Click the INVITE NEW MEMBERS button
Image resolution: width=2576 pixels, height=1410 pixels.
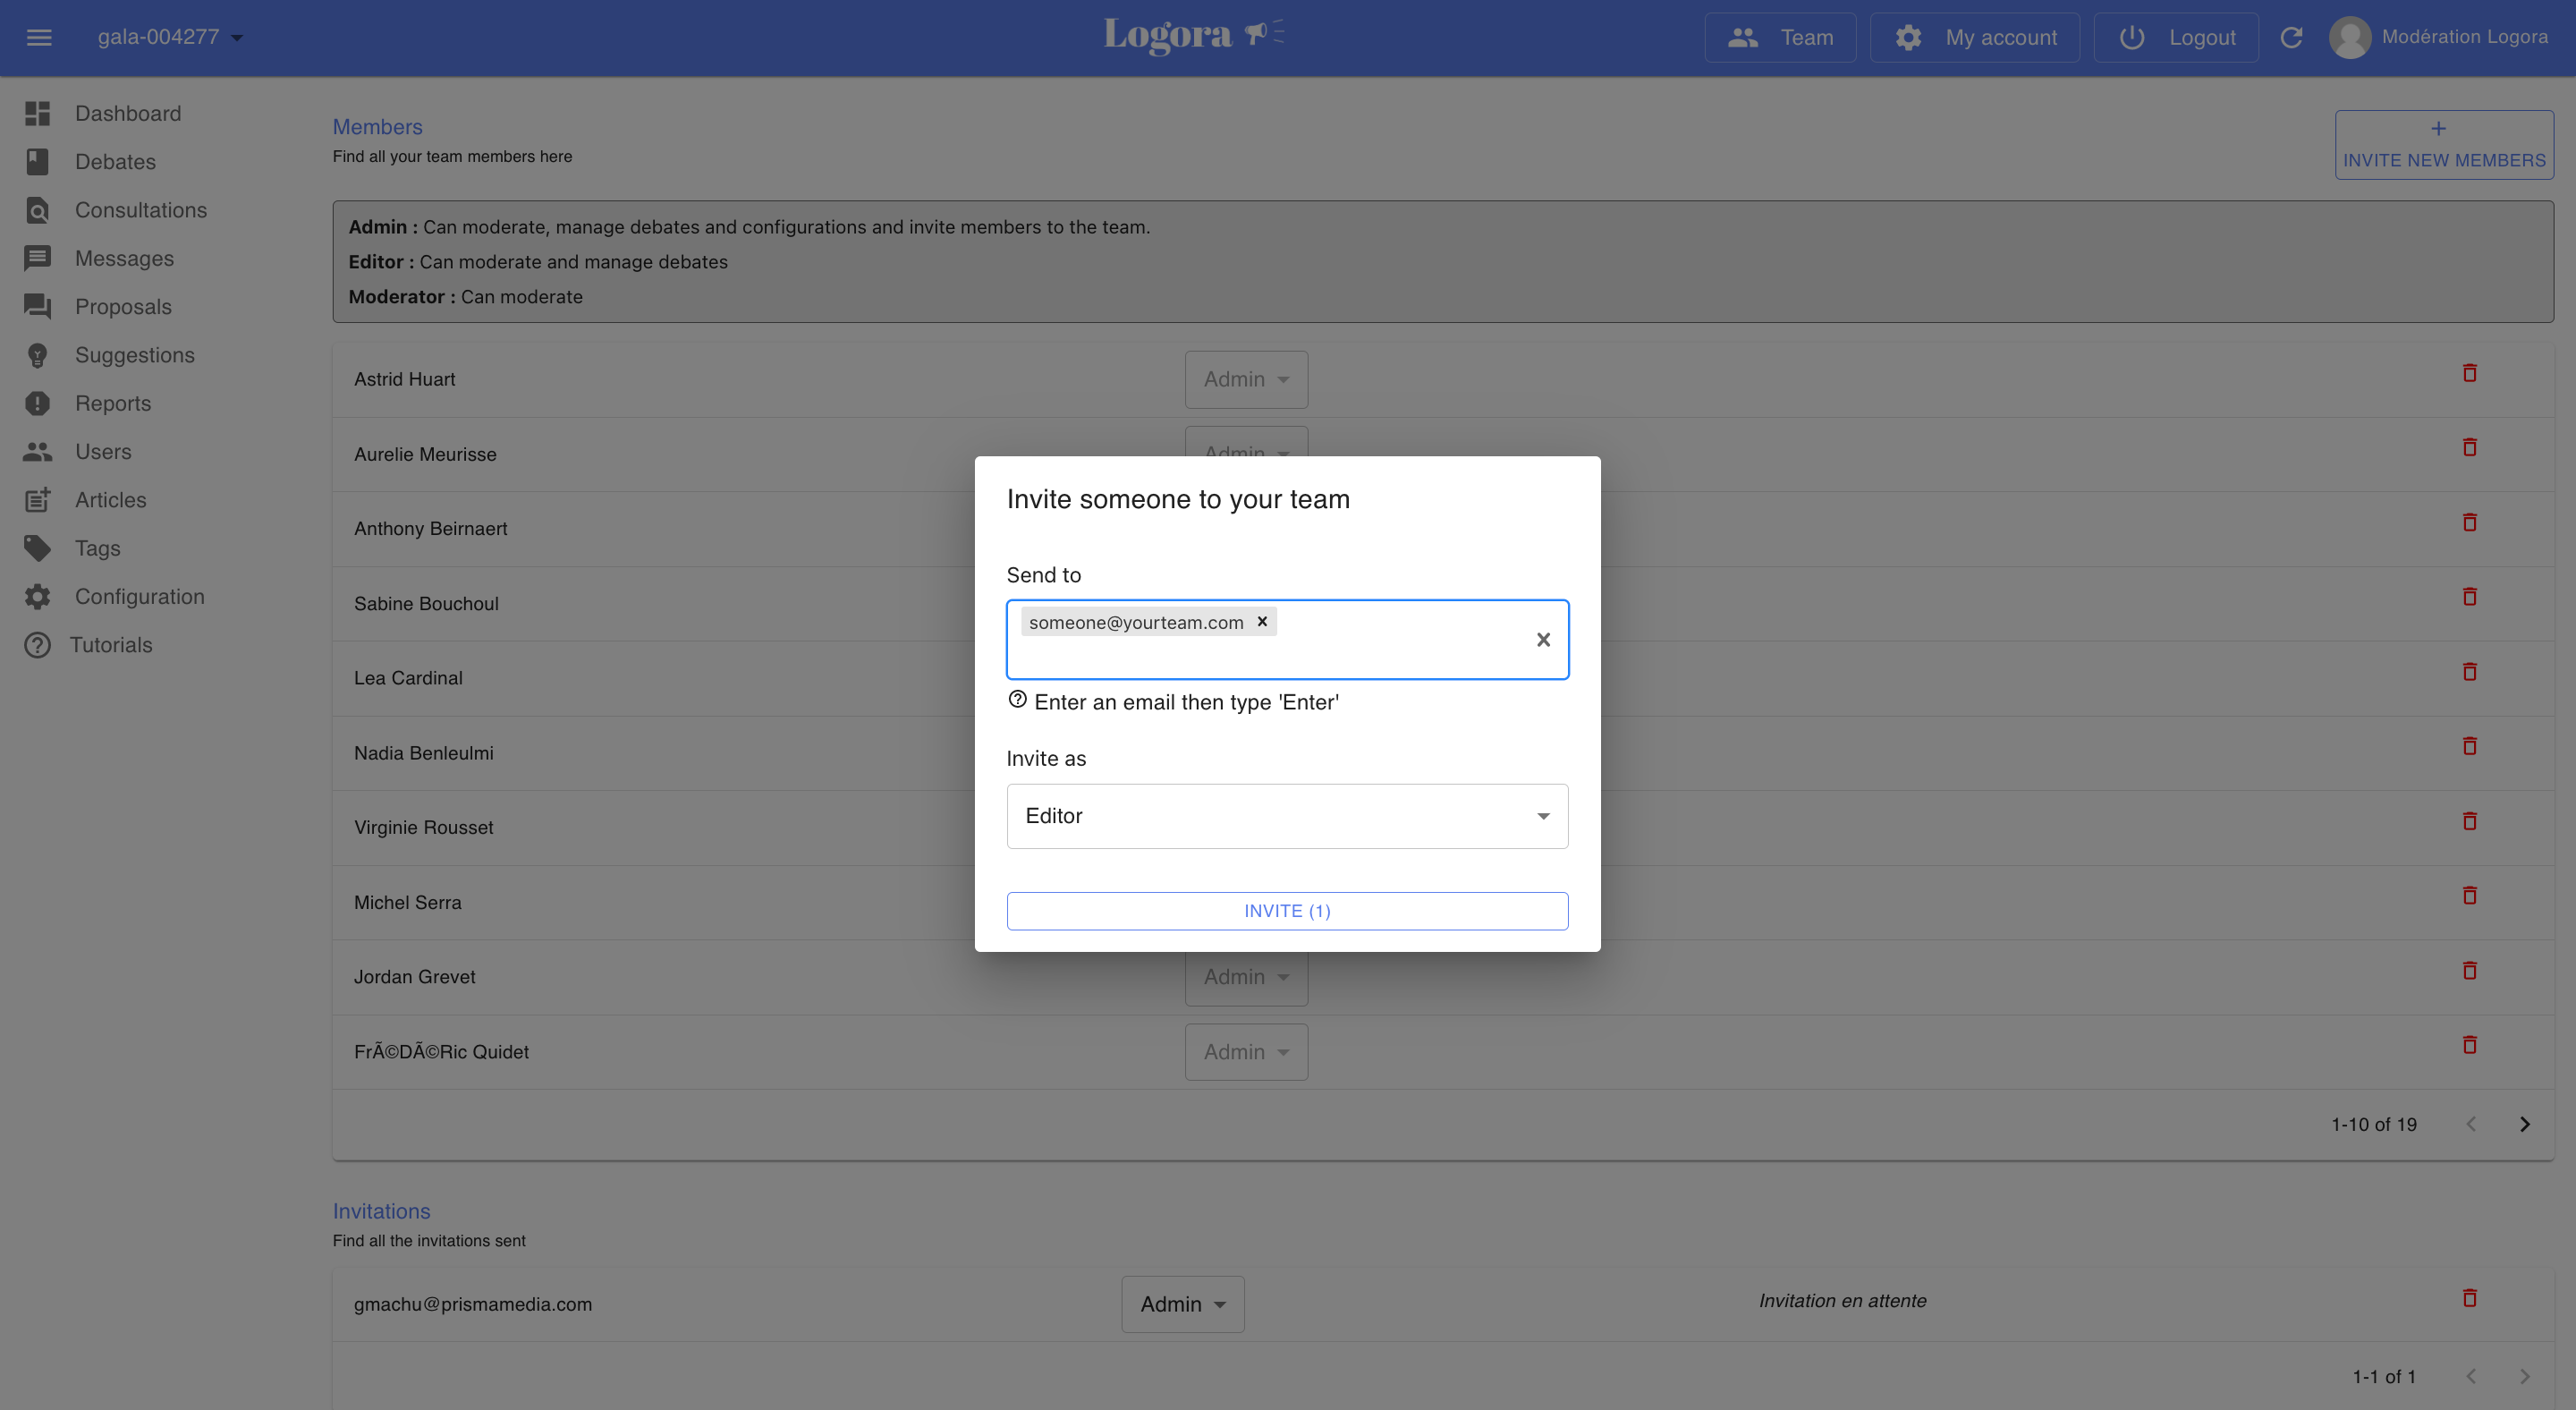point(2443,145)
